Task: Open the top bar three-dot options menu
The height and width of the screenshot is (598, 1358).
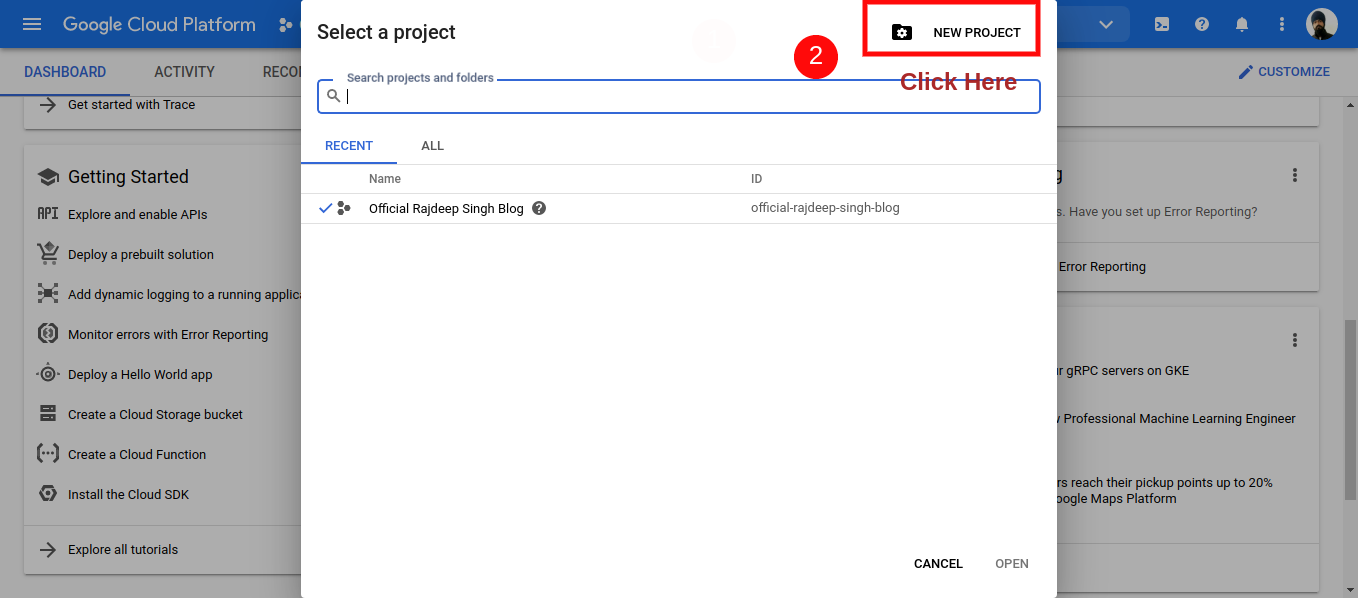Action: click(x=1281, y=23)
